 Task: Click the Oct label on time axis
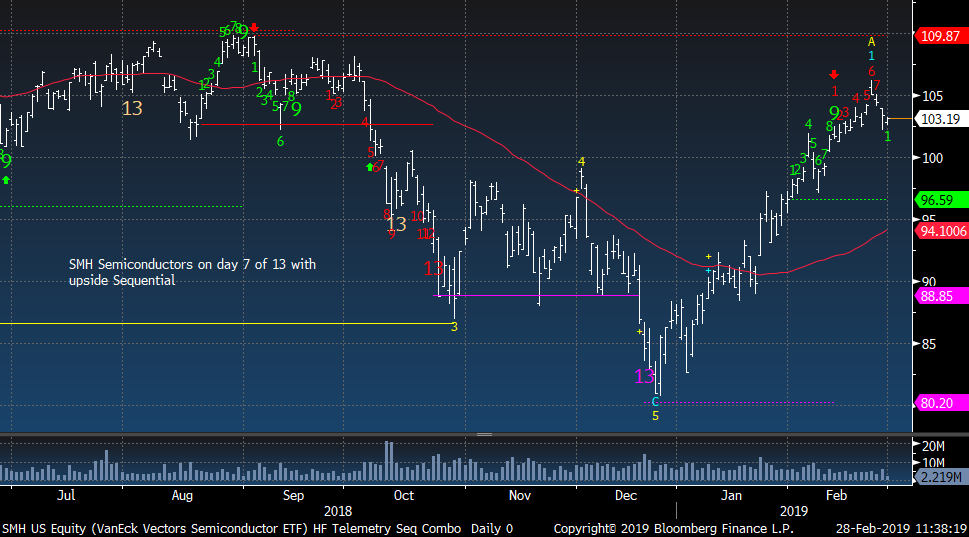[404, 495]
